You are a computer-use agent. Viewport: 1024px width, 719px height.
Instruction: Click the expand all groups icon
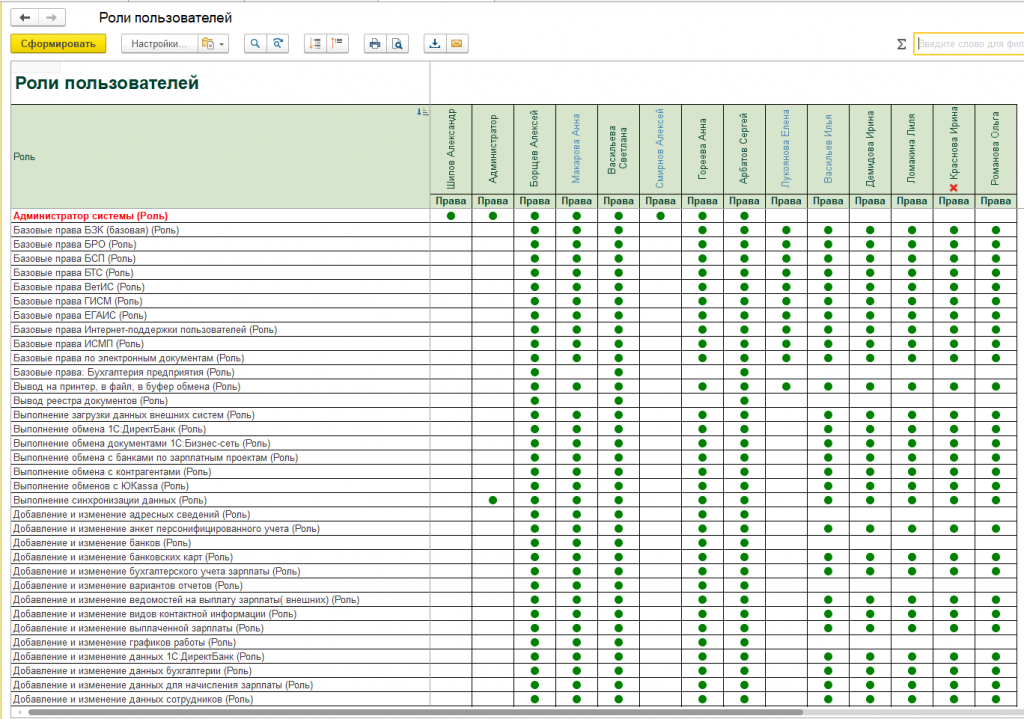point(314,44)
